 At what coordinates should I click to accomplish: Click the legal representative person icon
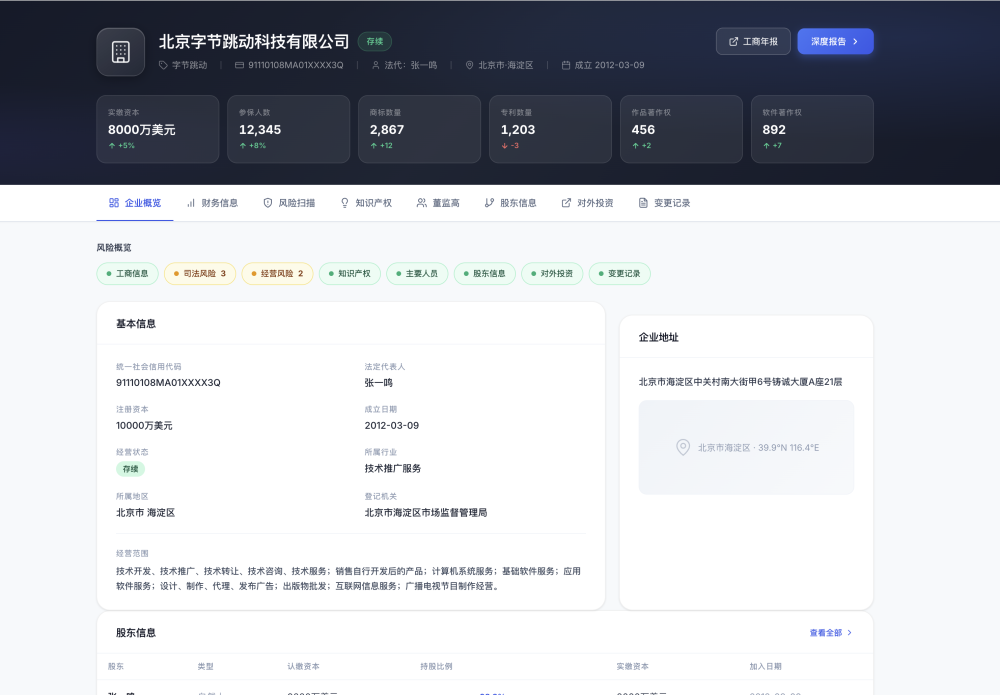click(x=376, y=65)
